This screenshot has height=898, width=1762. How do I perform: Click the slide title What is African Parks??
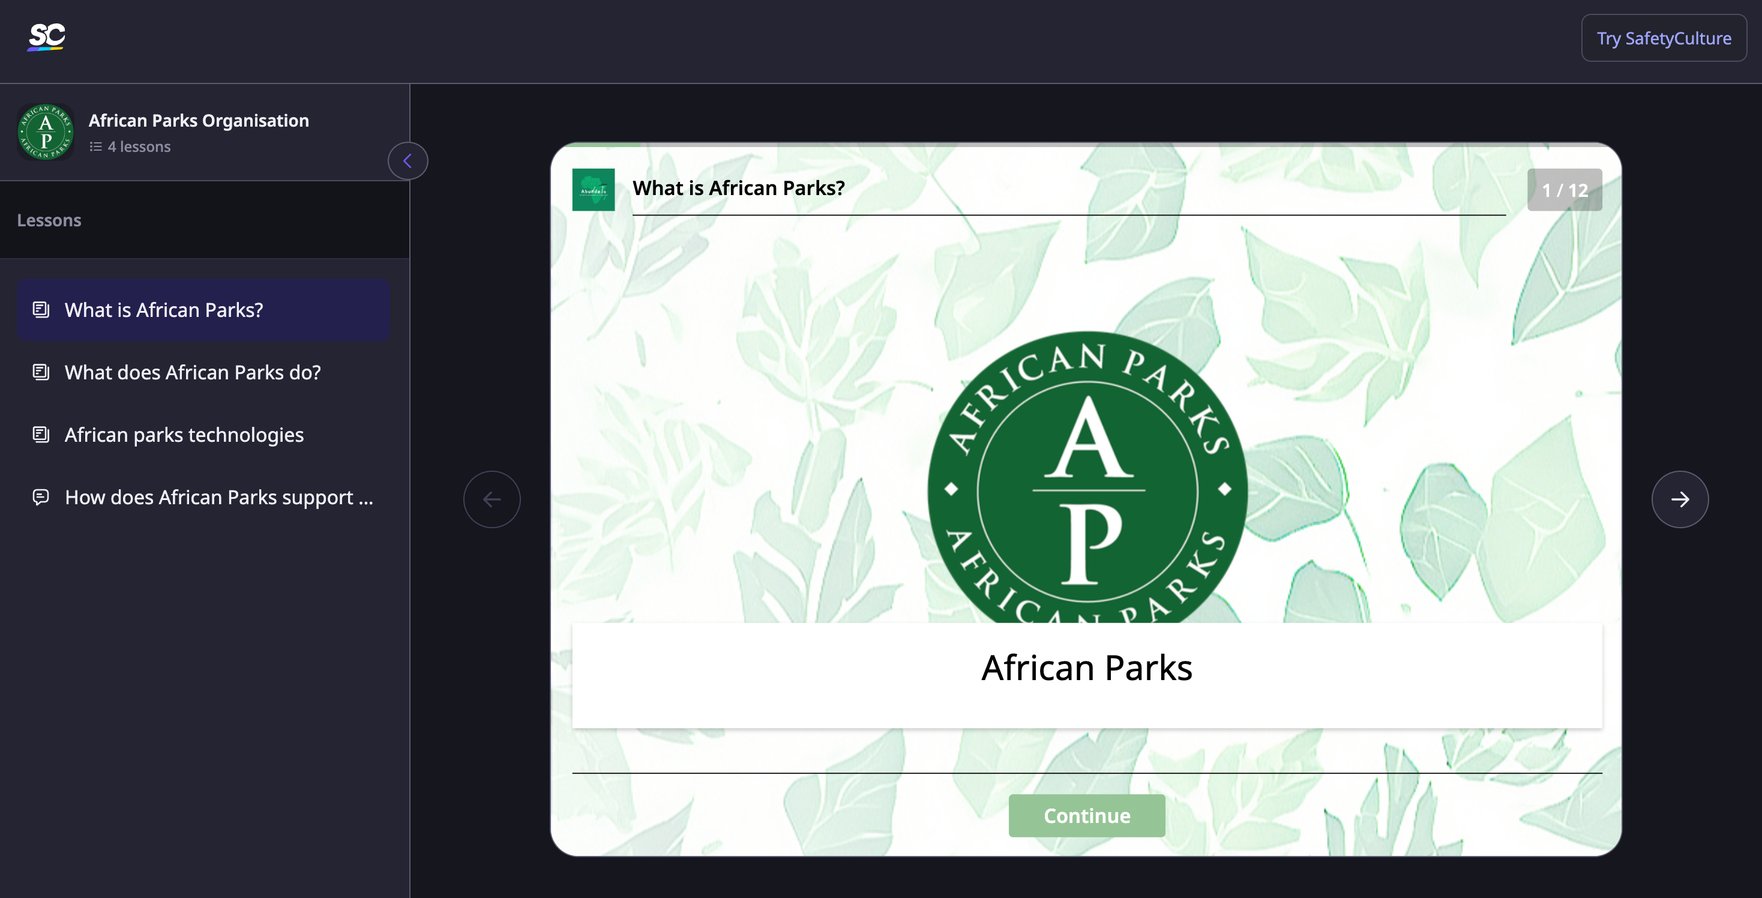pos(739,188)
